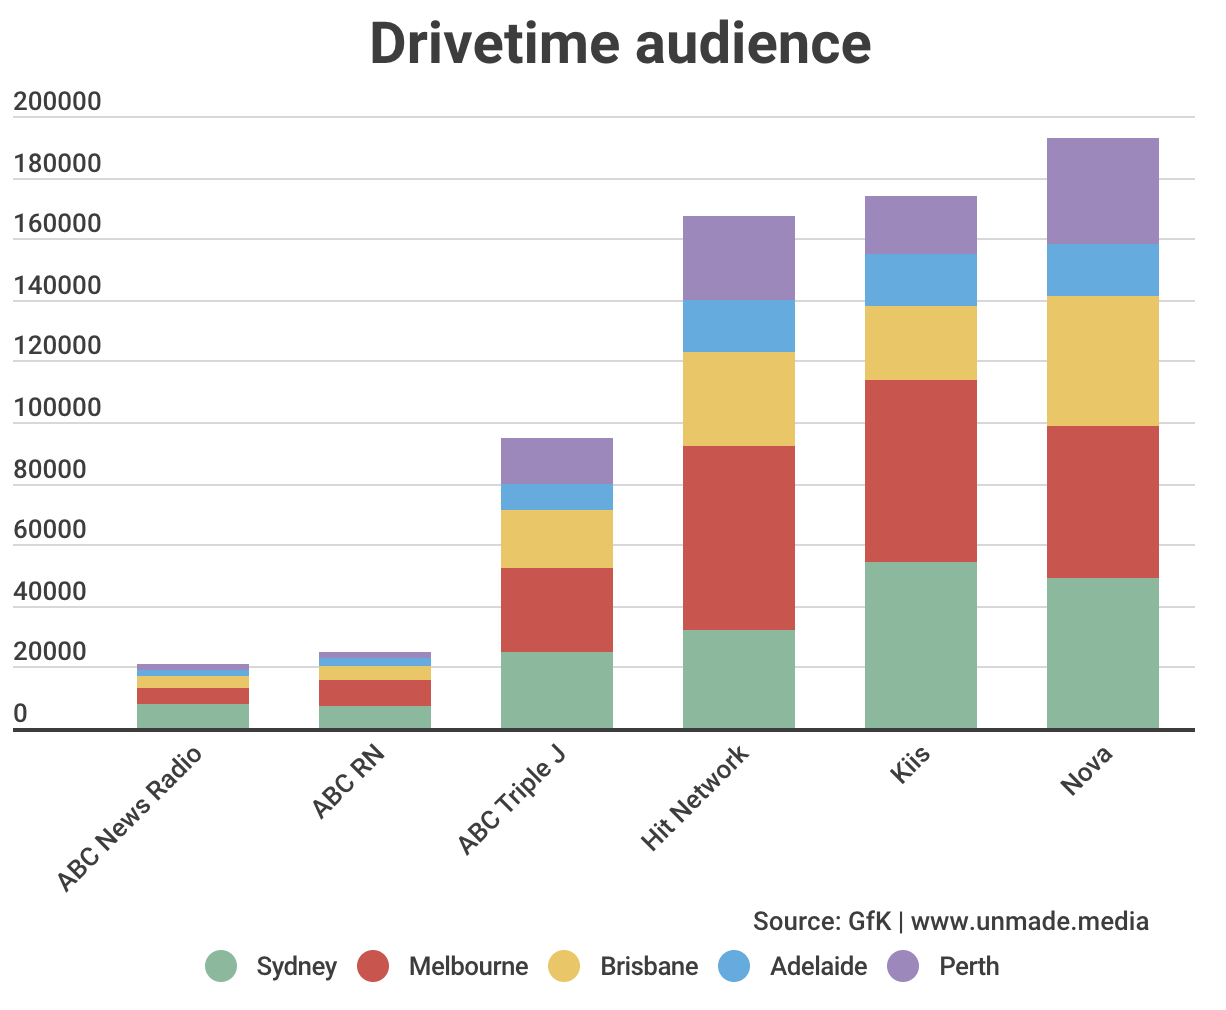Viewport: 1226px width, 1010px height.
Task: Select the Melbourne legend label
Action: click(x=468, y=967)
